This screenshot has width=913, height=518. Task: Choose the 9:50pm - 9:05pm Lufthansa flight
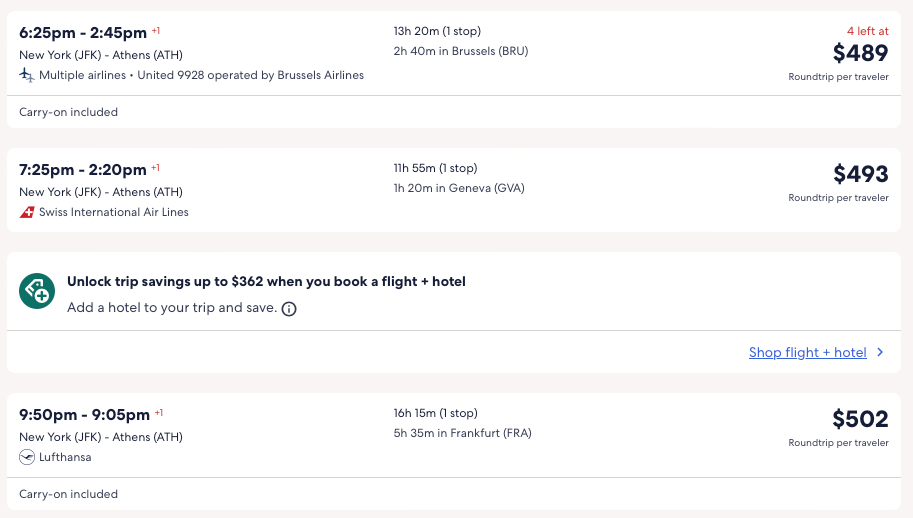(84, 414)
